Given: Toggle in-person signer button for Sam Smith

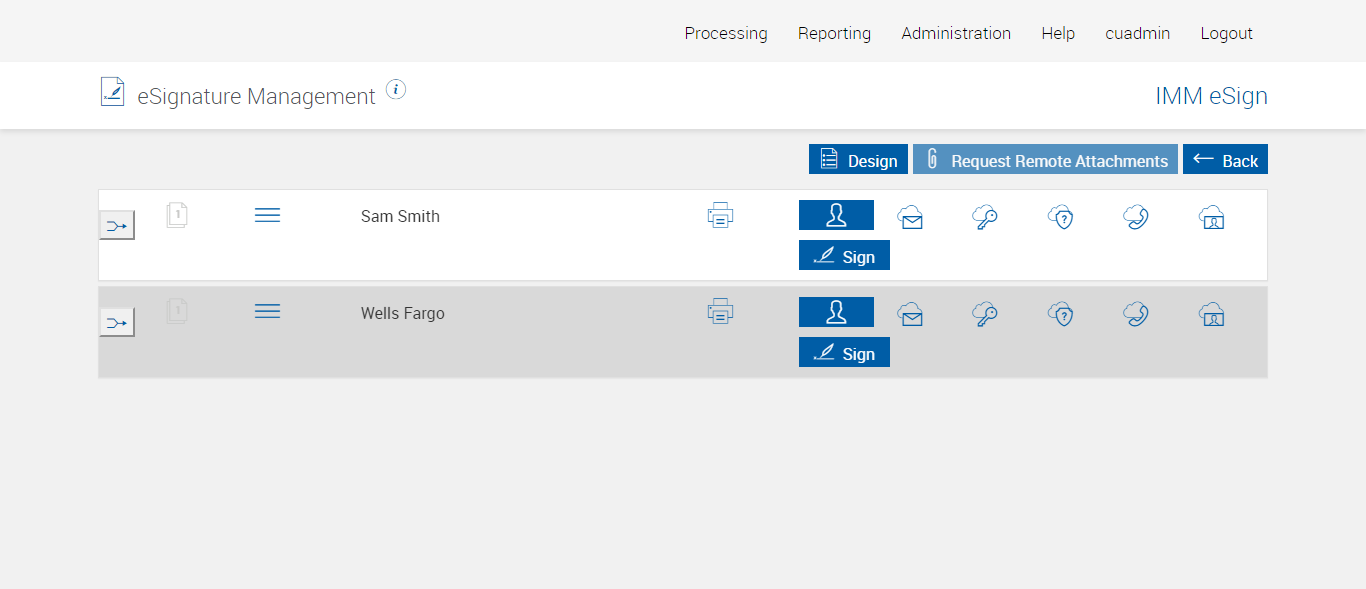Looking at the screenshot, I should click(x=836, y=215).
